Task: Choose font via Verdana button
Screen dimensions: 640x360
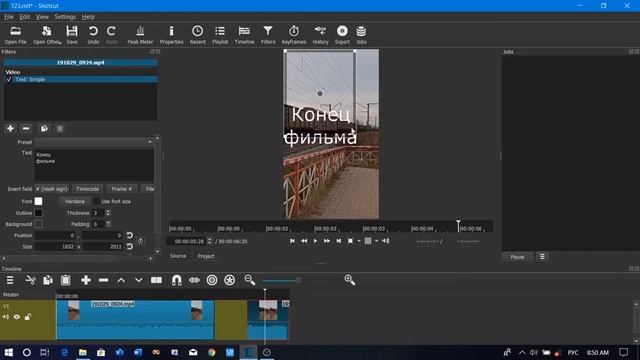Action: (75, 201)
